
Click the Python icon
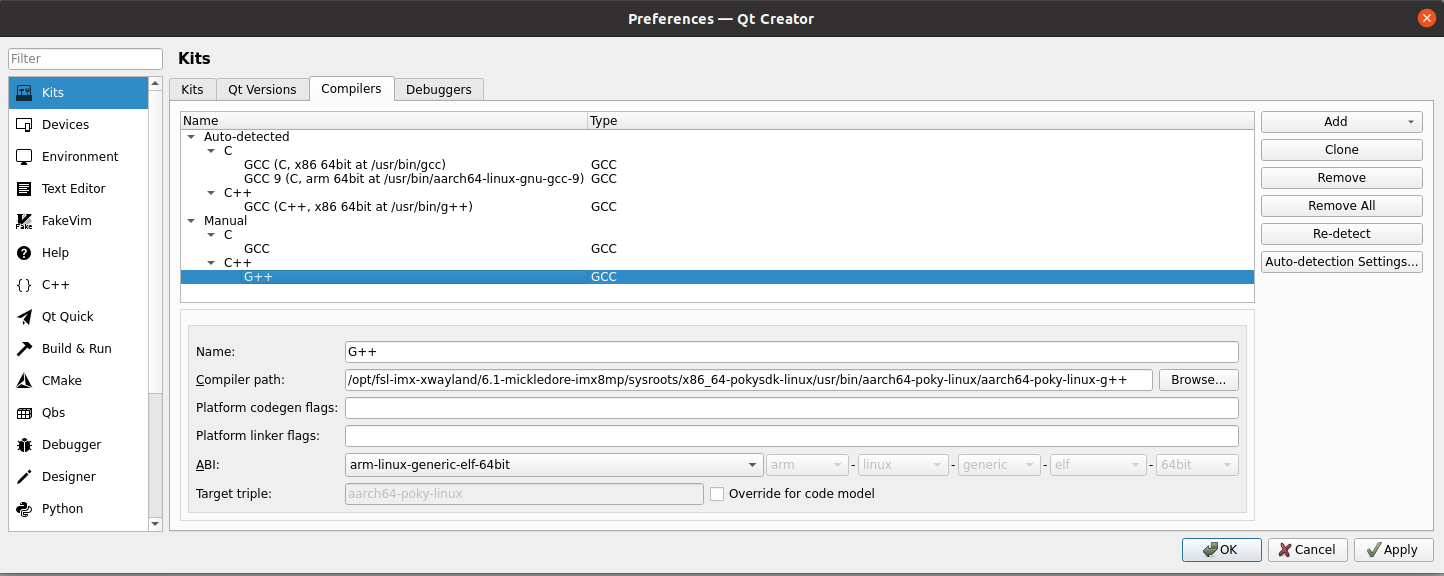point(24,508)
